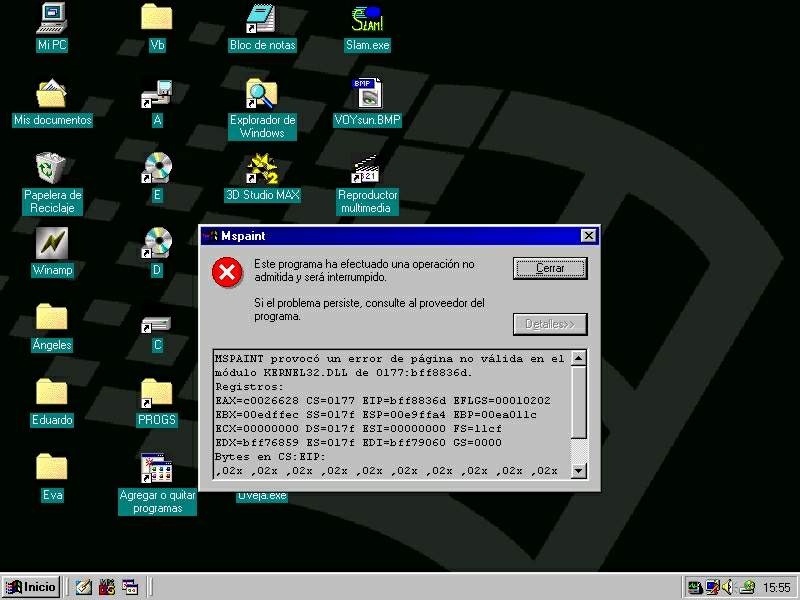Select the Explorador de Windows shortcut
Screen dimensions: 800x600
pos(262,94)
